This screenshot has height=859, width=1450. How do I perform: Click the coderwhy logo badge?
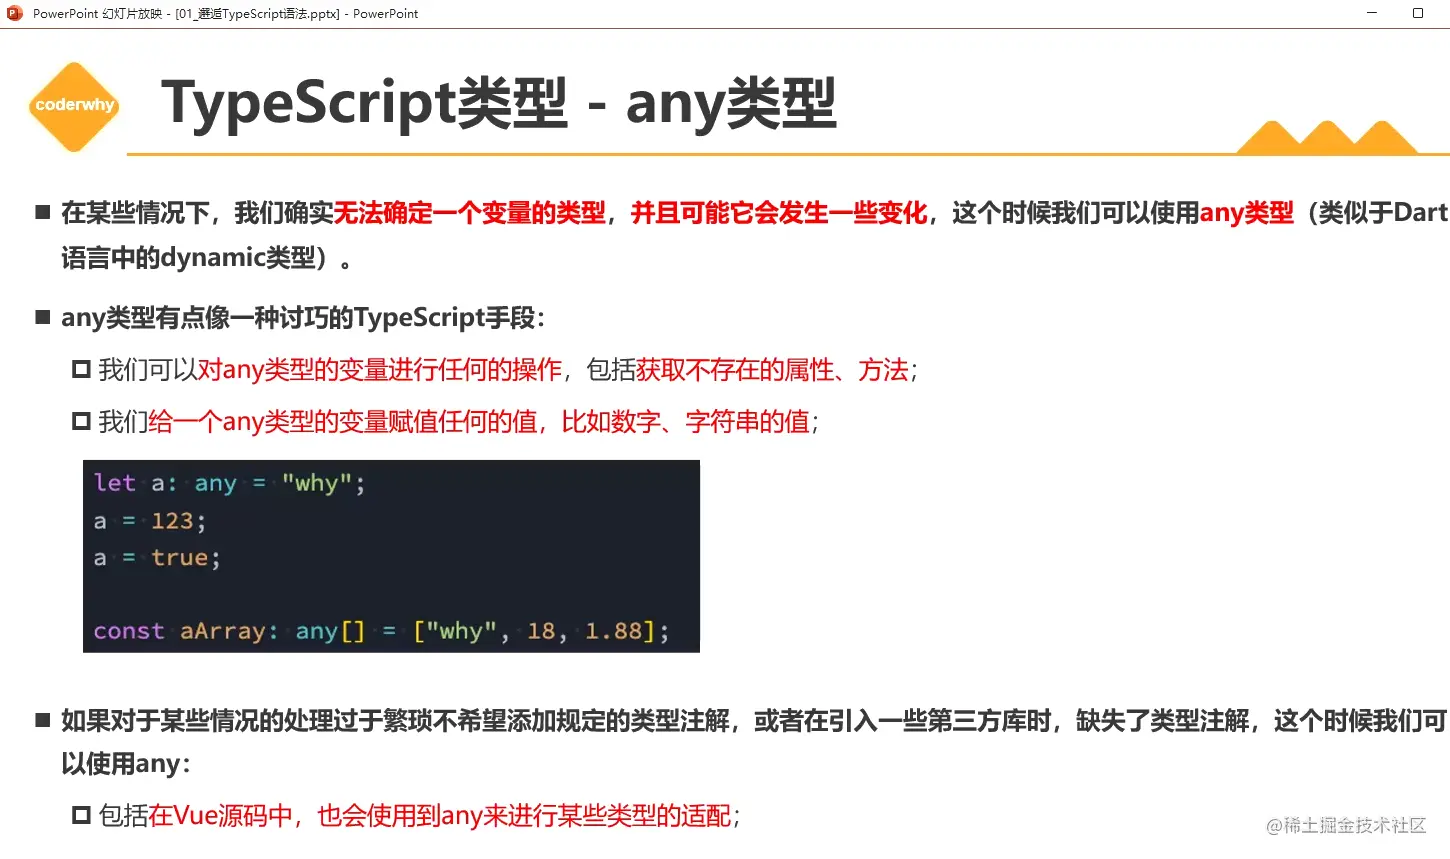tap(75, 106)
